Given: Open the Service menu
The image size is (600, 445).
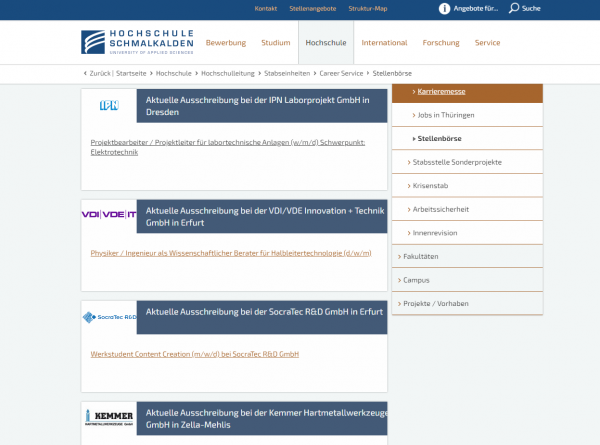Looking at the screenshot, I should pos(488,42).
